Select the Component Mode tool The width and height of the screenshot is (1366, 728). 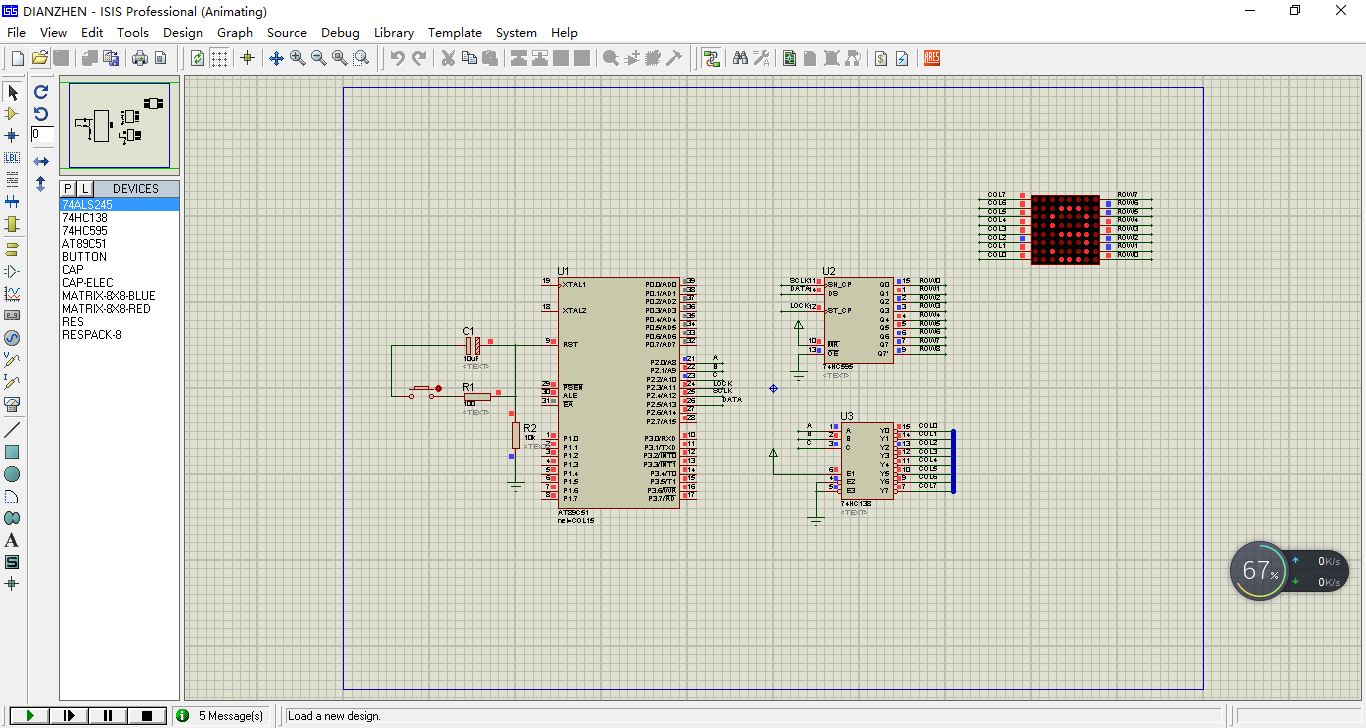12,114
